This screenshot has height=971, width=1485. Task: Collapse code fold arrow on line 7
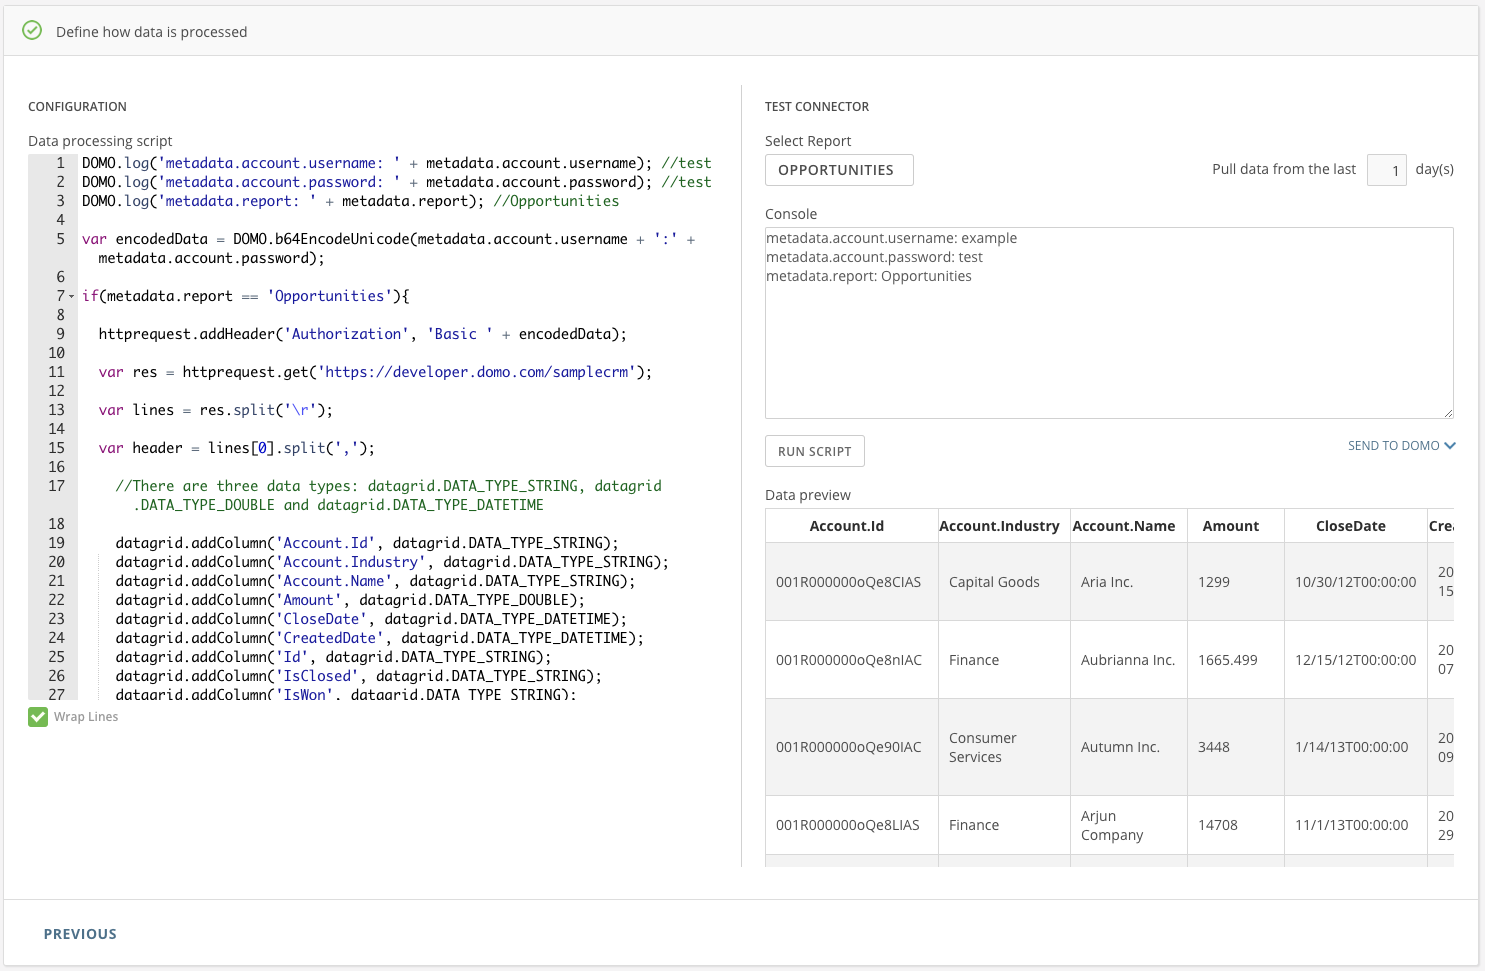(71, 297)
